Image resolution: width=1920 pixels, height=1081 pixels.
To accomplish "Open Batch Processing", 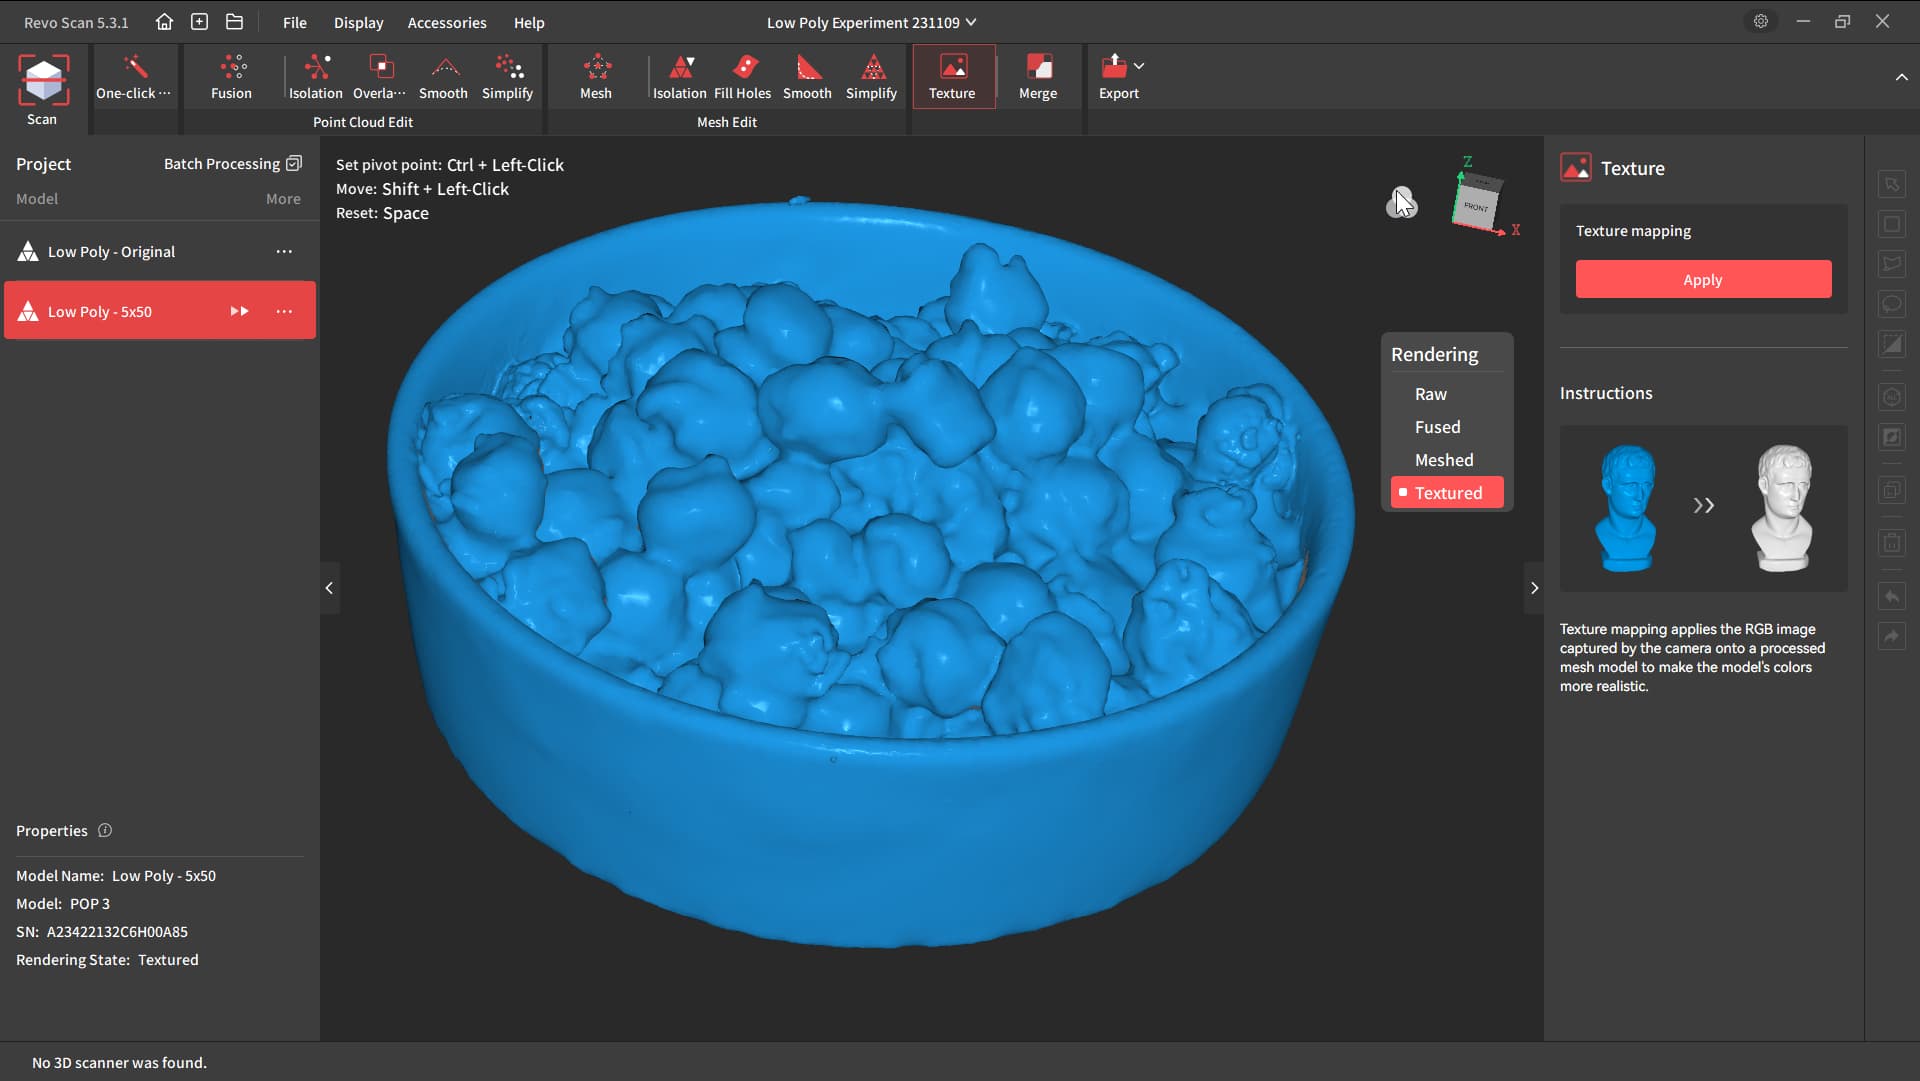I will coord(232,164).
